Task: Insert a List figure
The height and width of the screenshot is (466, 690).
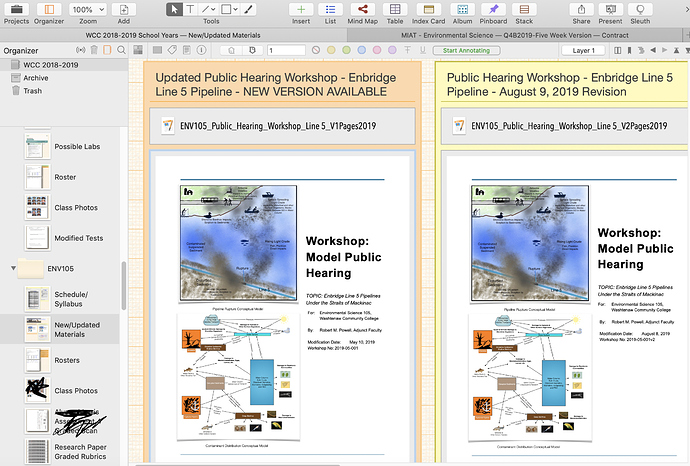Action: (330, 9)
